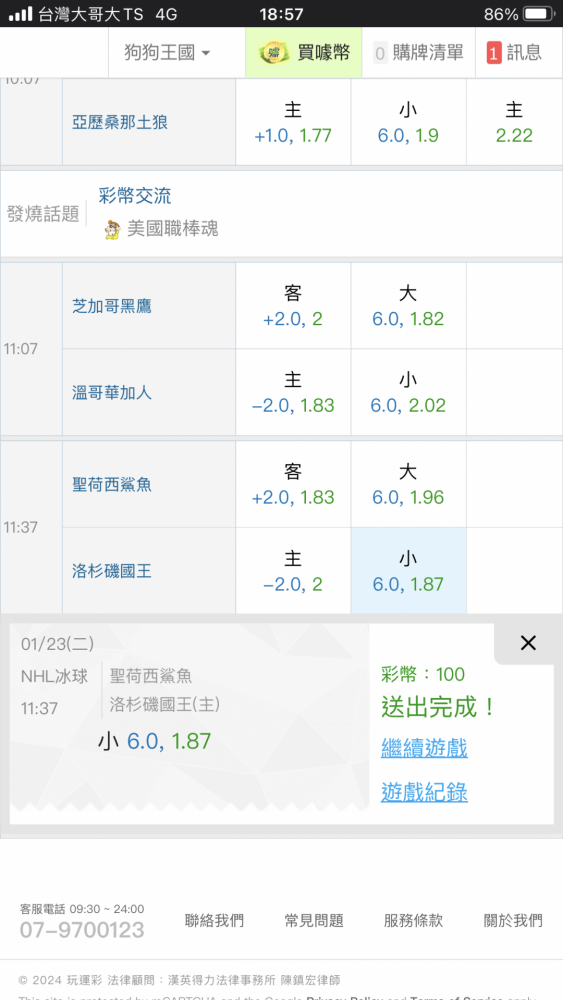Click the 聯絡我們 footer link
This screenshot has width=563, height=1000.
coord(214,920)
